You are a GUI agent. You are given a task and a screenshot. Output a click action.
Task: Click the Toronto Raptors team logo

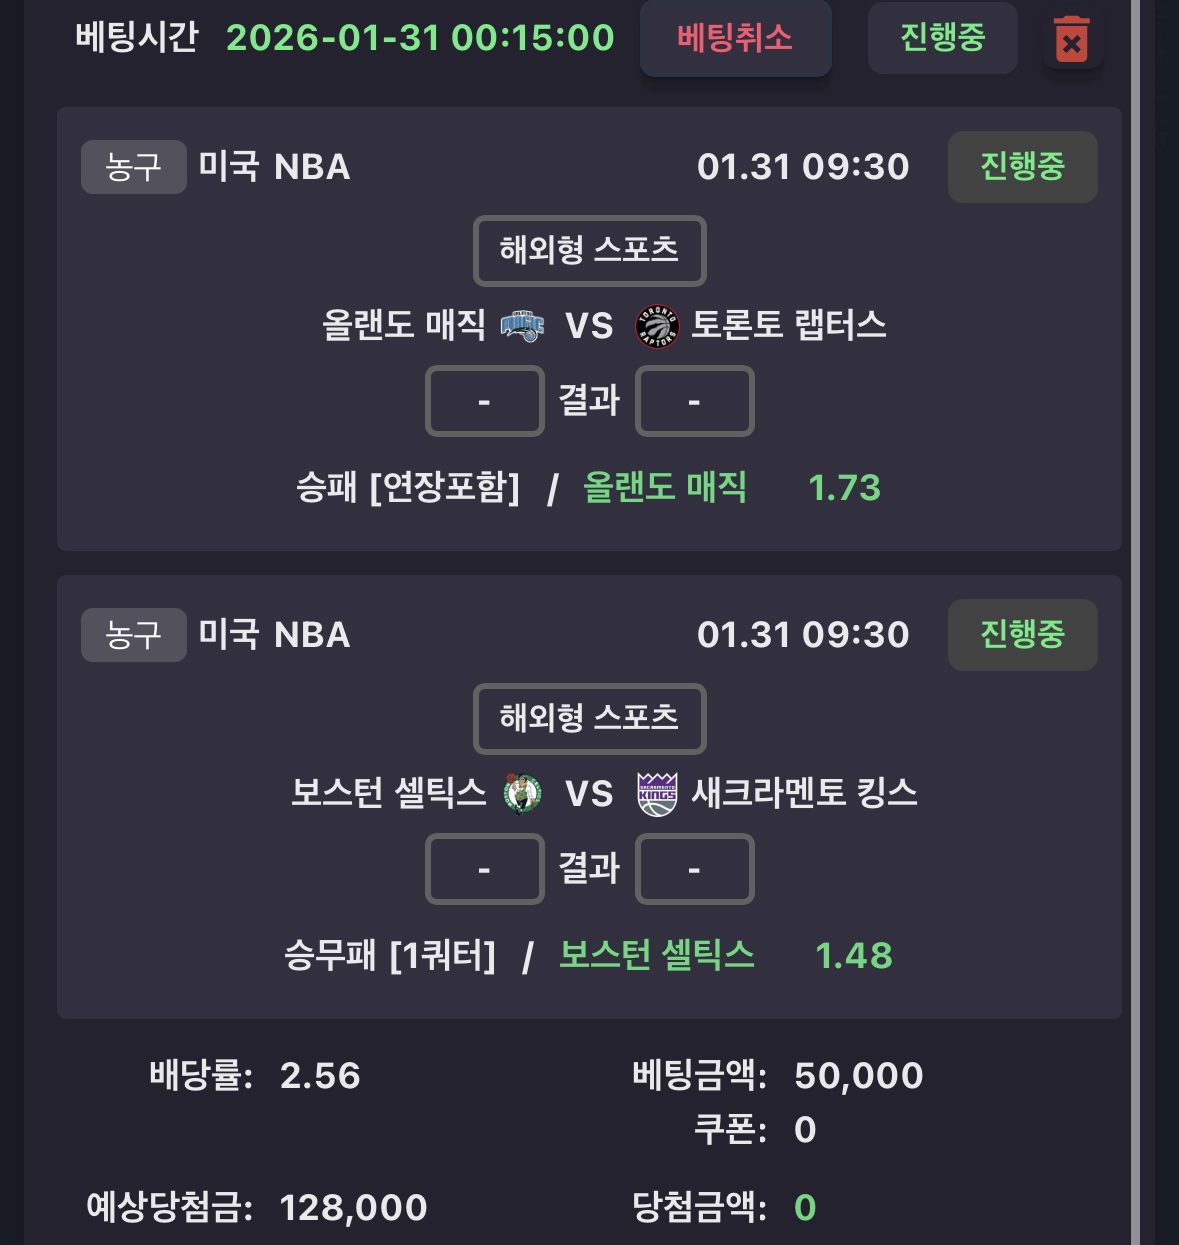point(657,326)
